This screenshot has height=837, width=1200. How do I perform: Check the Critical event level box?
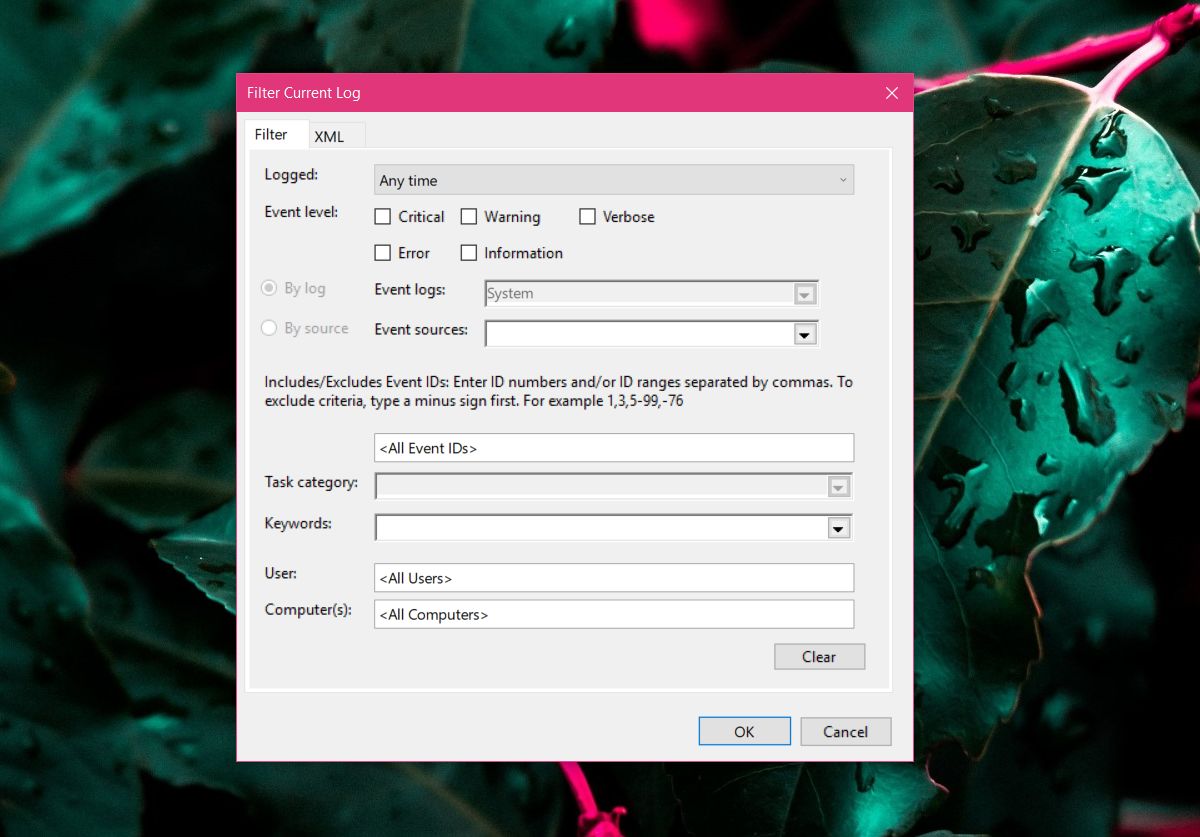click(x=382, y=217)
